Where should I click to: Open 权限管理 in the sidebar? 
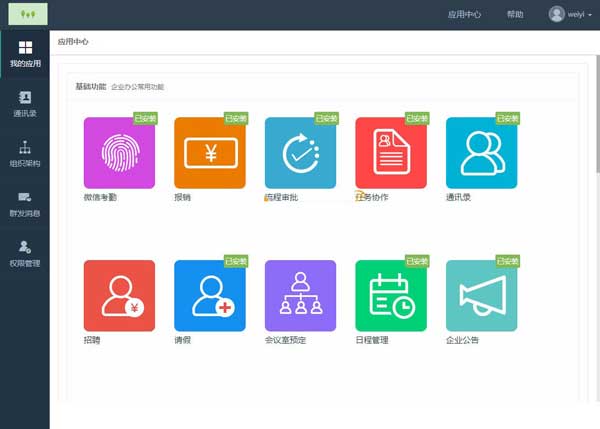click(25, 254)
